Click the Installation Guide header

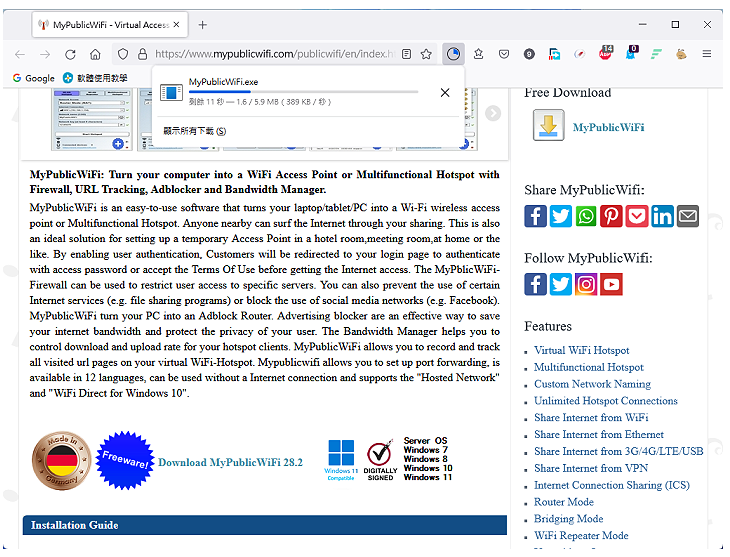click(264, 525)
